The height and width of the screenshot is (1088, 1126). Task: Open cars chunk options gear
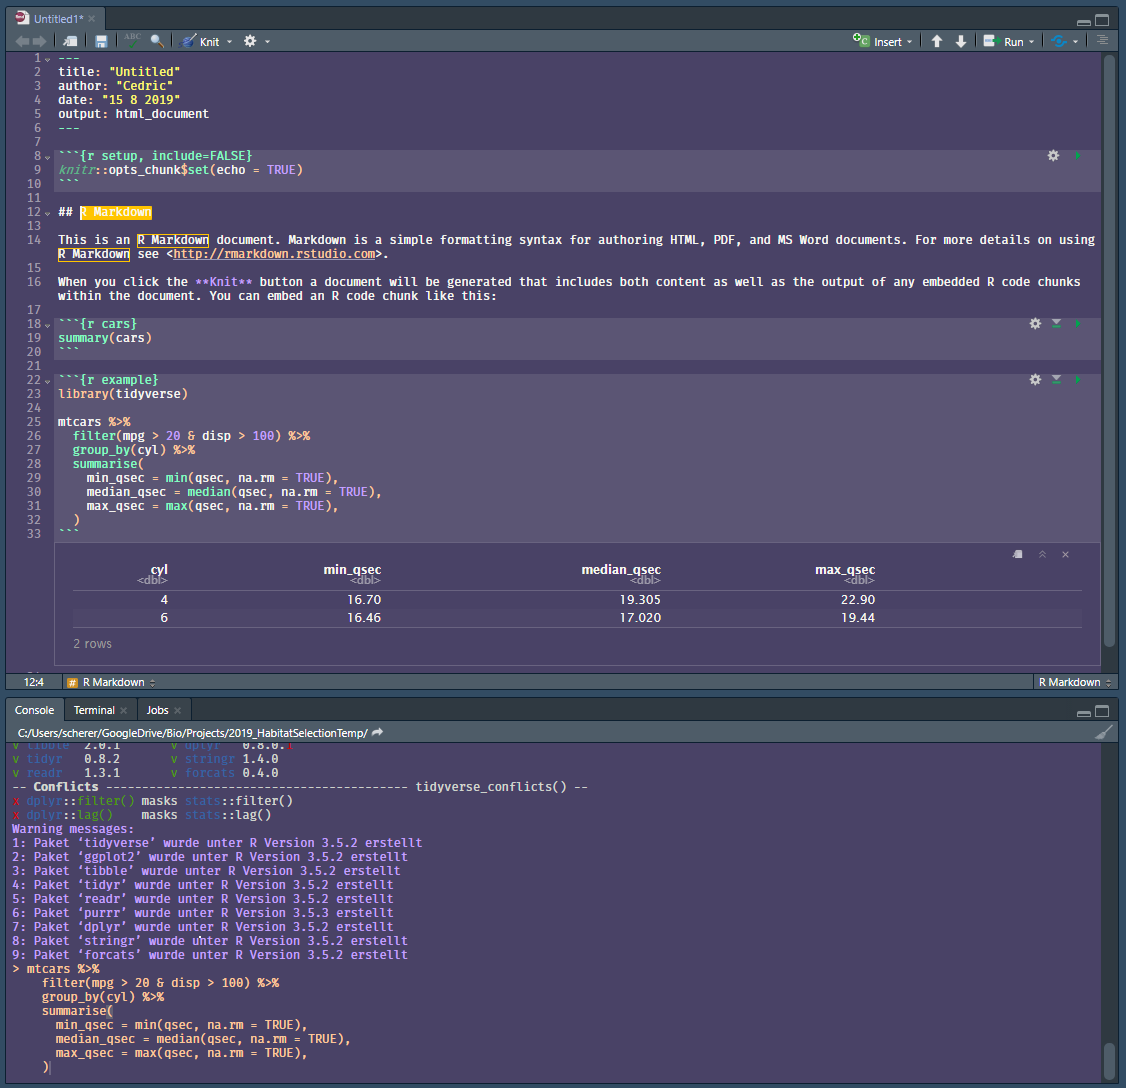(1035, 323)
